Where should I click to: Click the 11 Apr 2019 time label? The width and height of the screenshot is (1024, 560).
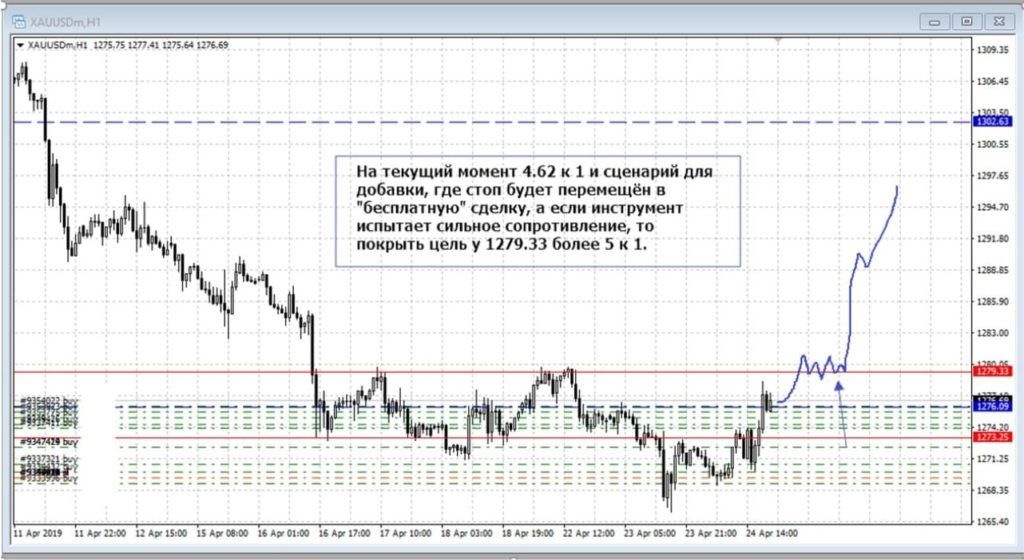[x=40, y=533]
